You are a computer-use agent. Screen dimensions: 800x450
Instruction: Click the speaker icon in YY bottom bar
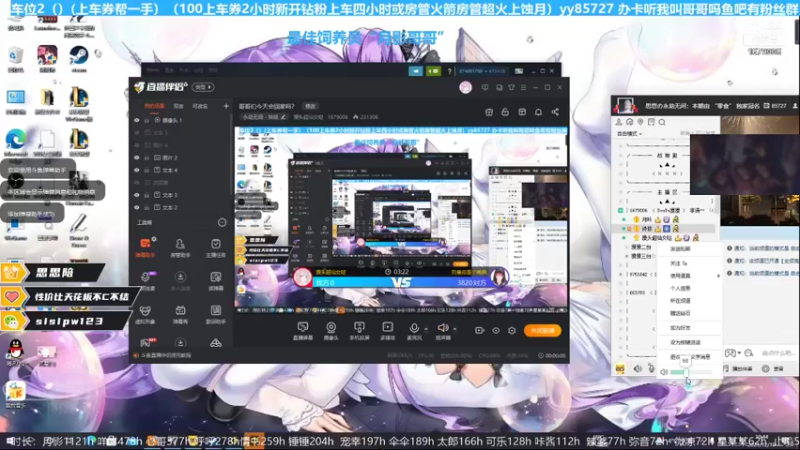[637, 368]
